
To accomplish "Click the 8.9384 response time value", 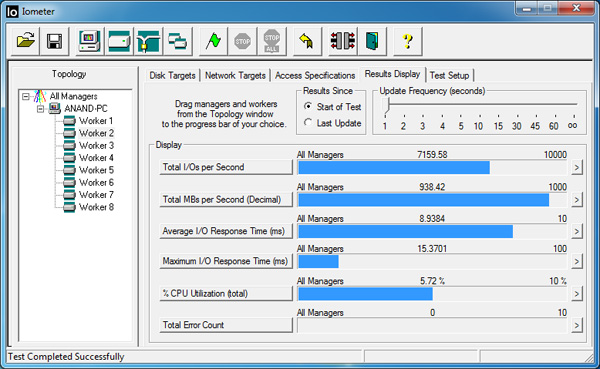I will (432, 219).
